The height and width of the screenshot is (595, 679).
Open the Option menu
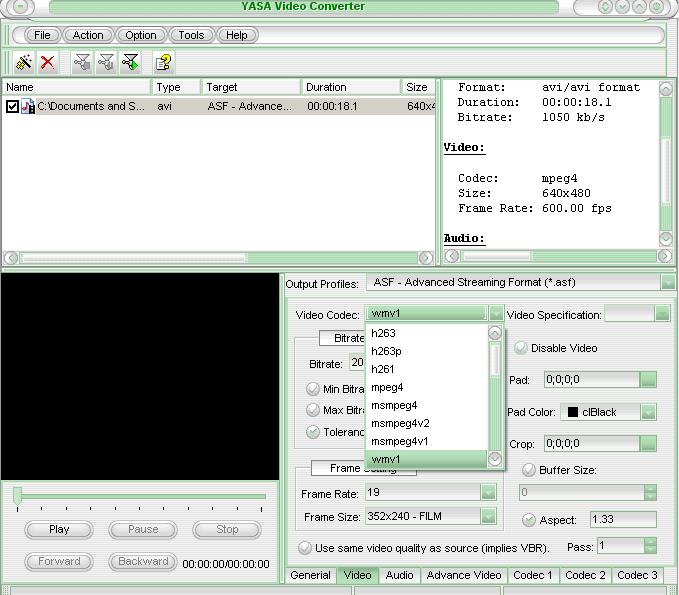141,35
